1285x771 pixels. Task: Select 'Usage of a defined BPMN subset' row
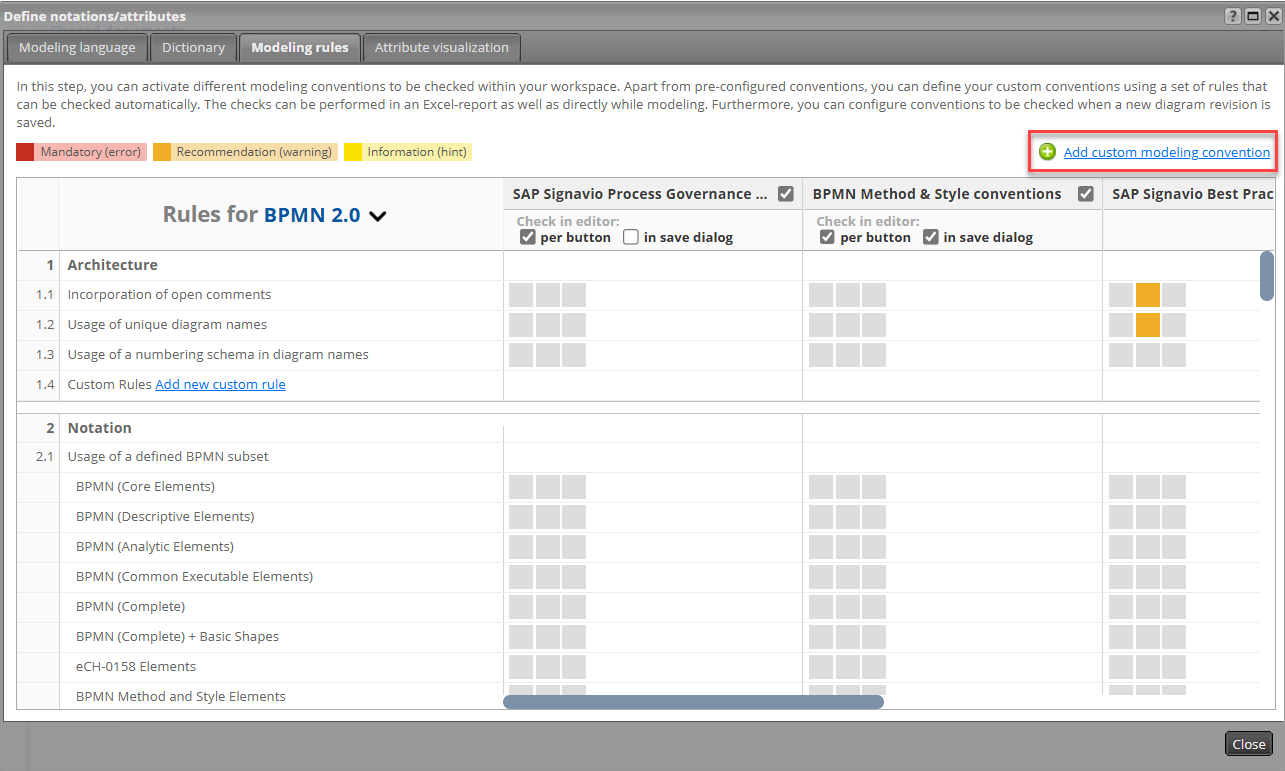pyautogui.click(x=168, y=457)
